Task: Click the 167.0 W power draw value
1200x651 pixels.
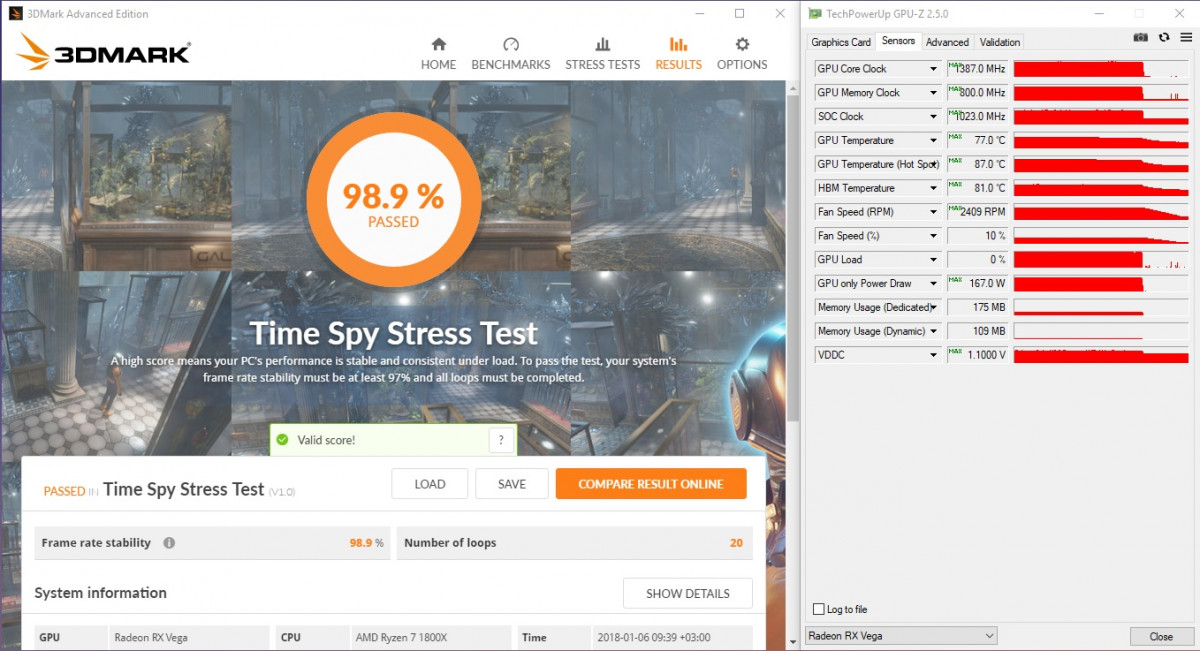Action: tap(977, 284)
